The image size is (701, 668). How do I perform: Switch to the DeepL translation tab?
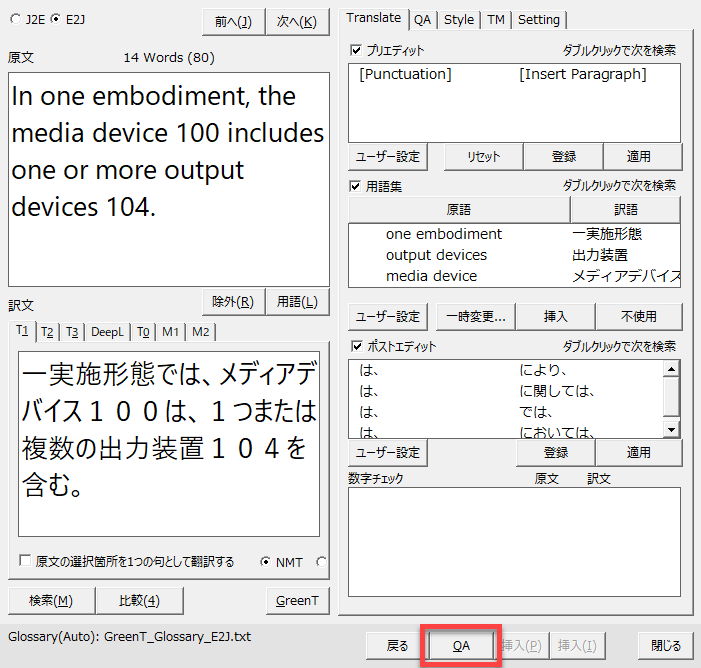108,332
